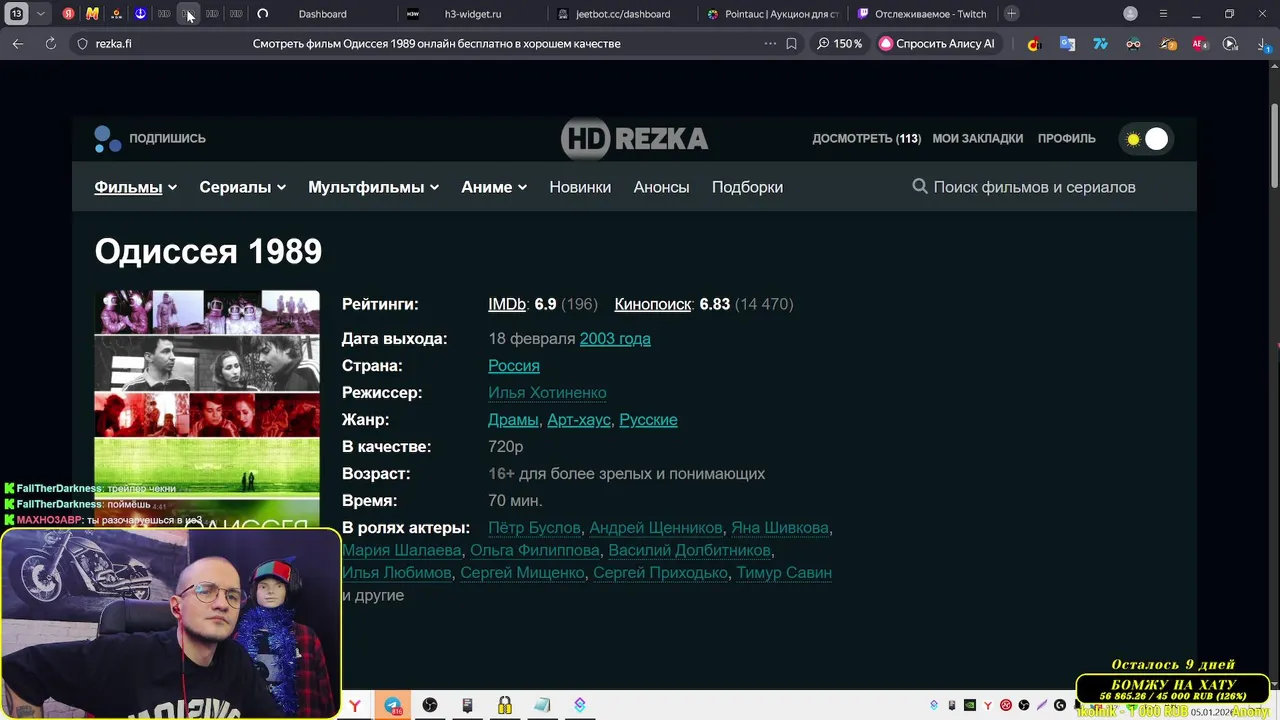The image size is (1280, 720).
Task: Open the address bar three-dots menu
Action: 770,44
